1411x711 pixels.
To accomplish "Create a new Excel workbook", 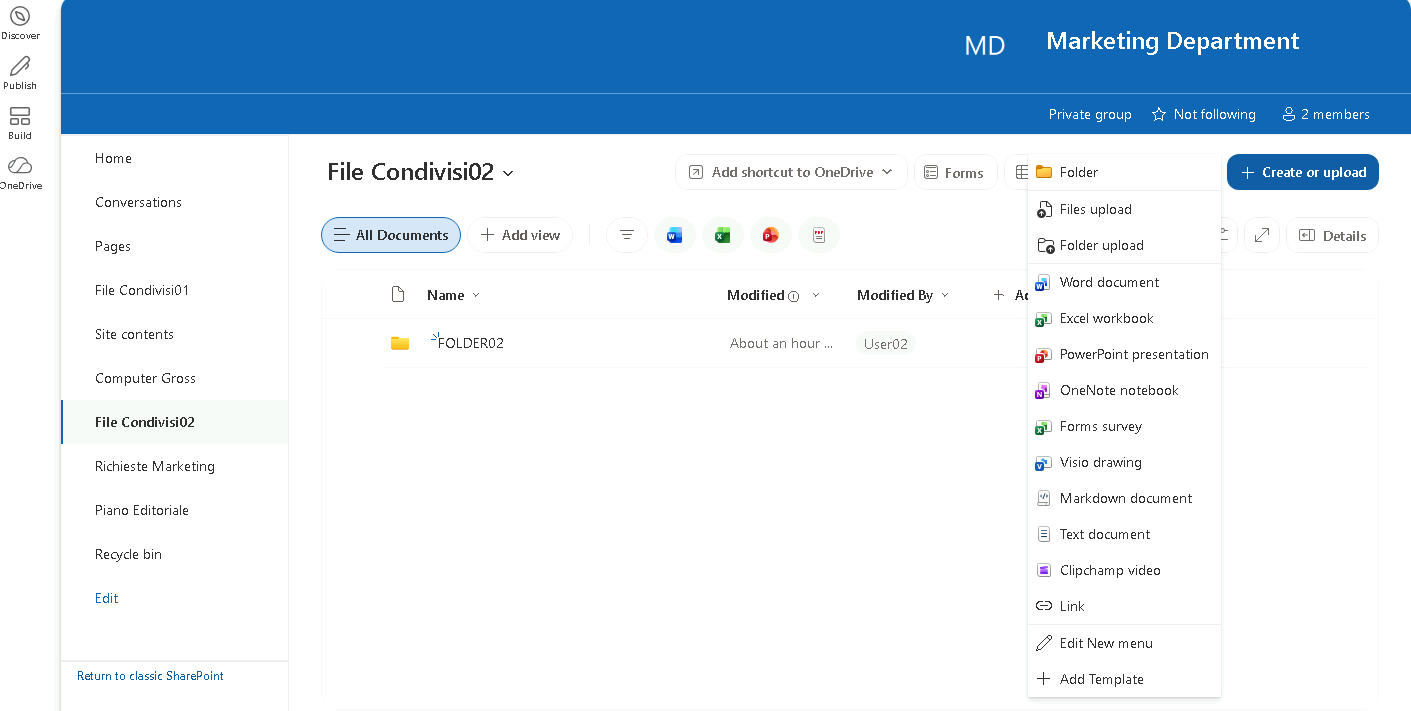I will click(x=1124, y=318).
